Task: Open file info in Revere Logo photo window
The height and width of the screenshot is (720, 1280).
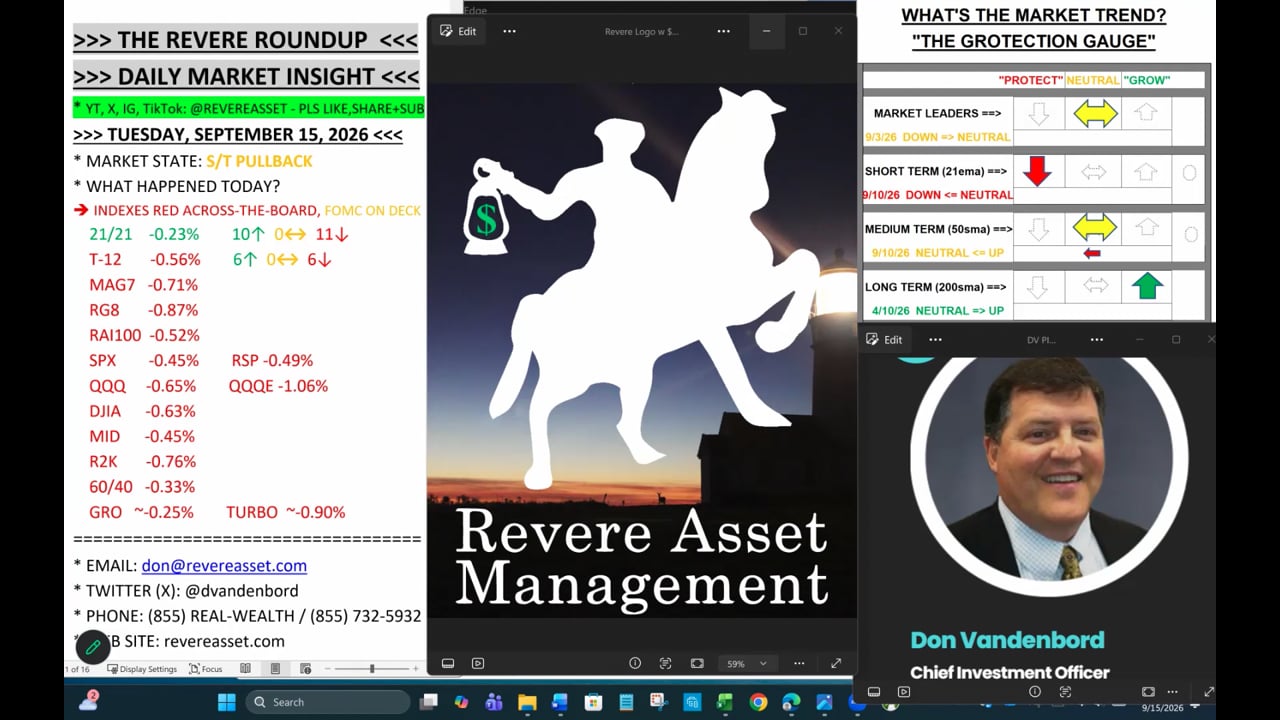Action: click(634, 663)
